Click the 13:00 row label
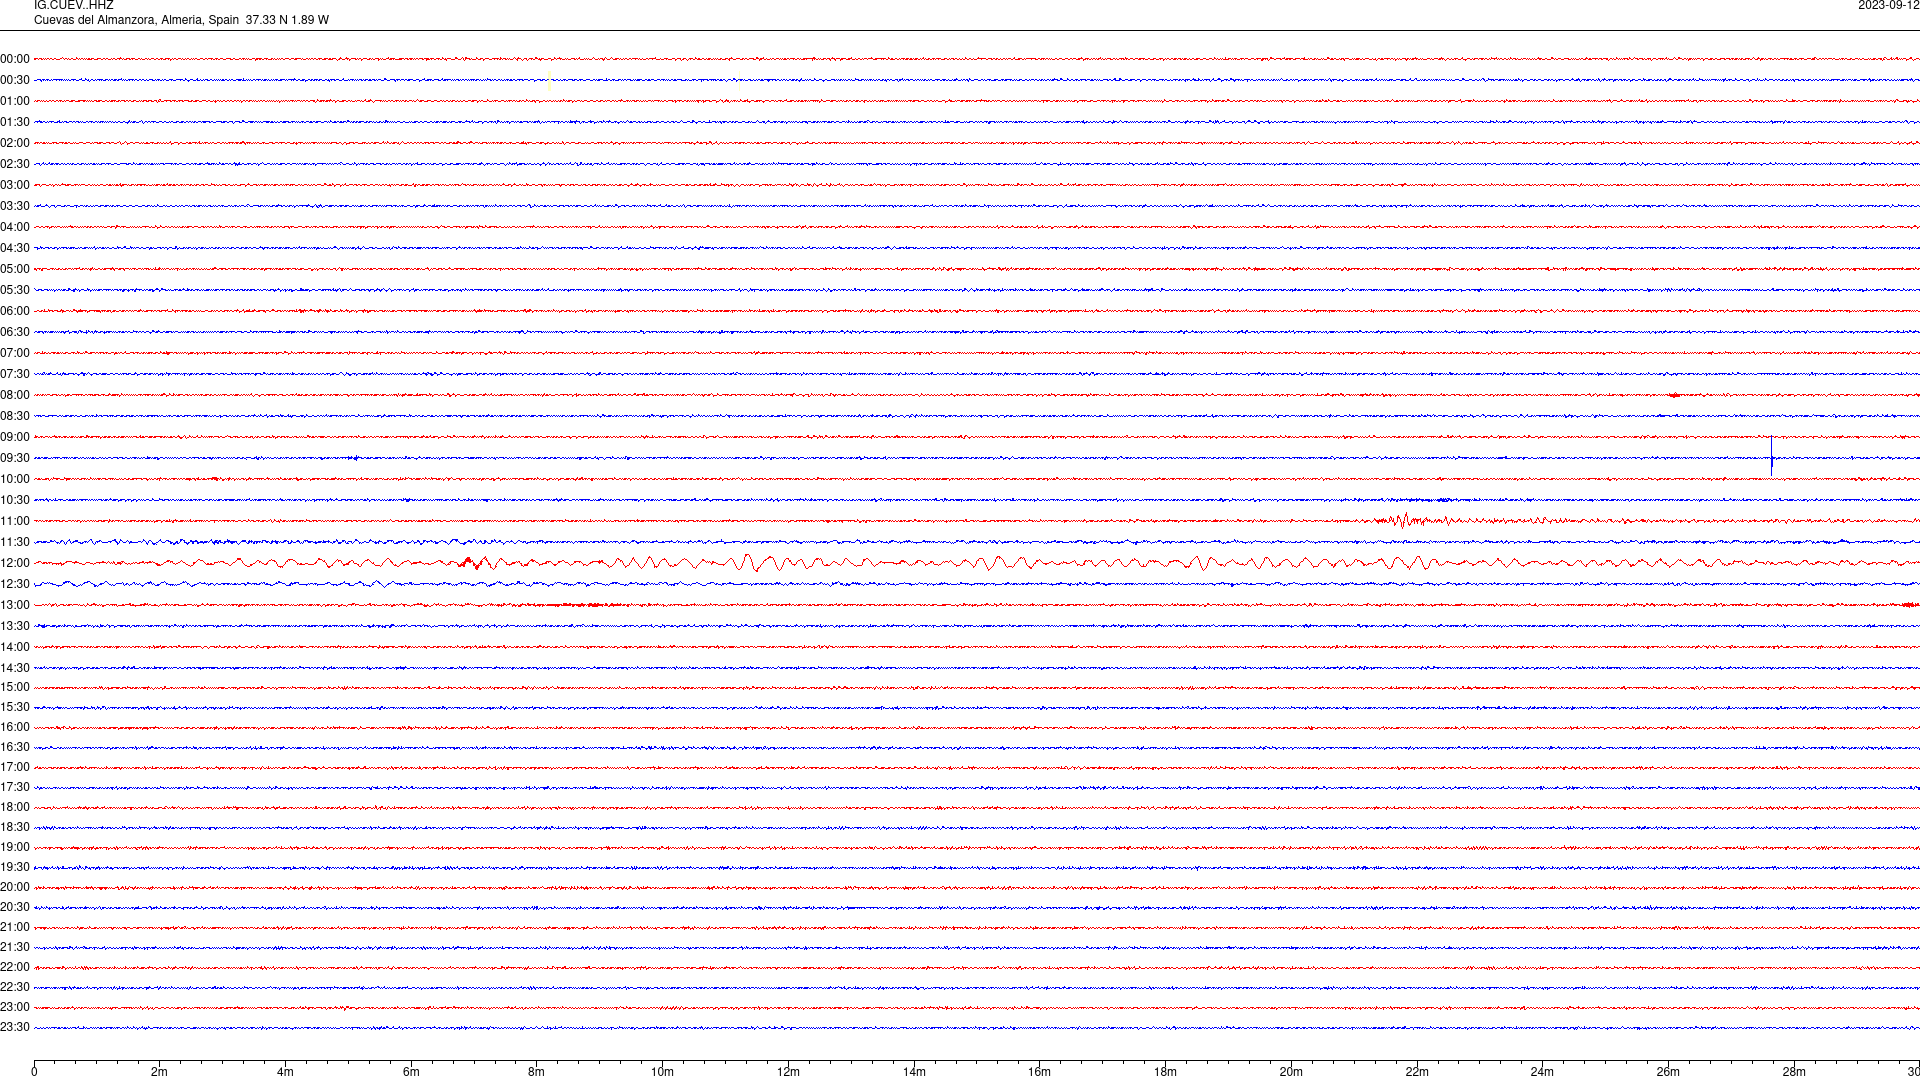Viewport: 1920px width, 1080px height. [15, 605]
